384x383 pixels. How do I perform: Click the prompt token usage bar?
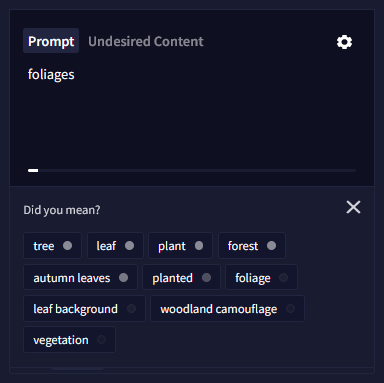pos(192,170)
